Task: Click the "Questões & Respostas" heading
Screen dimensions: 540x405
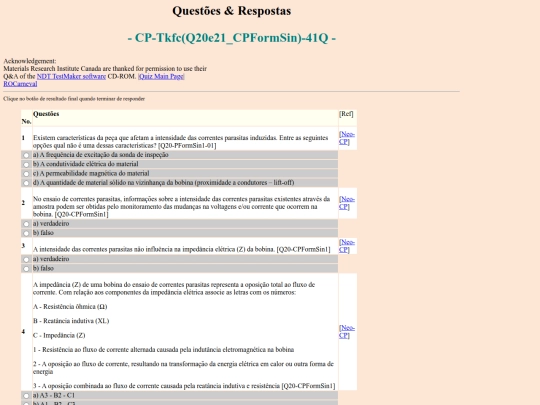Action: [x=232, y=11]
